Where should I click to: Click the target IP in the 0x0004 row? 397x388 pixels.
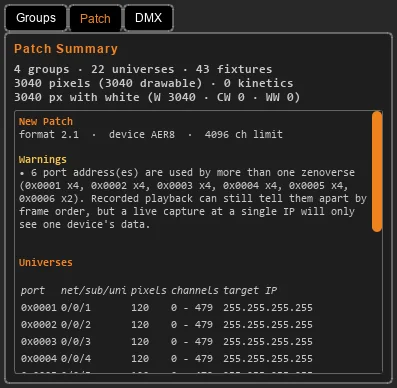tap(268, 358)
